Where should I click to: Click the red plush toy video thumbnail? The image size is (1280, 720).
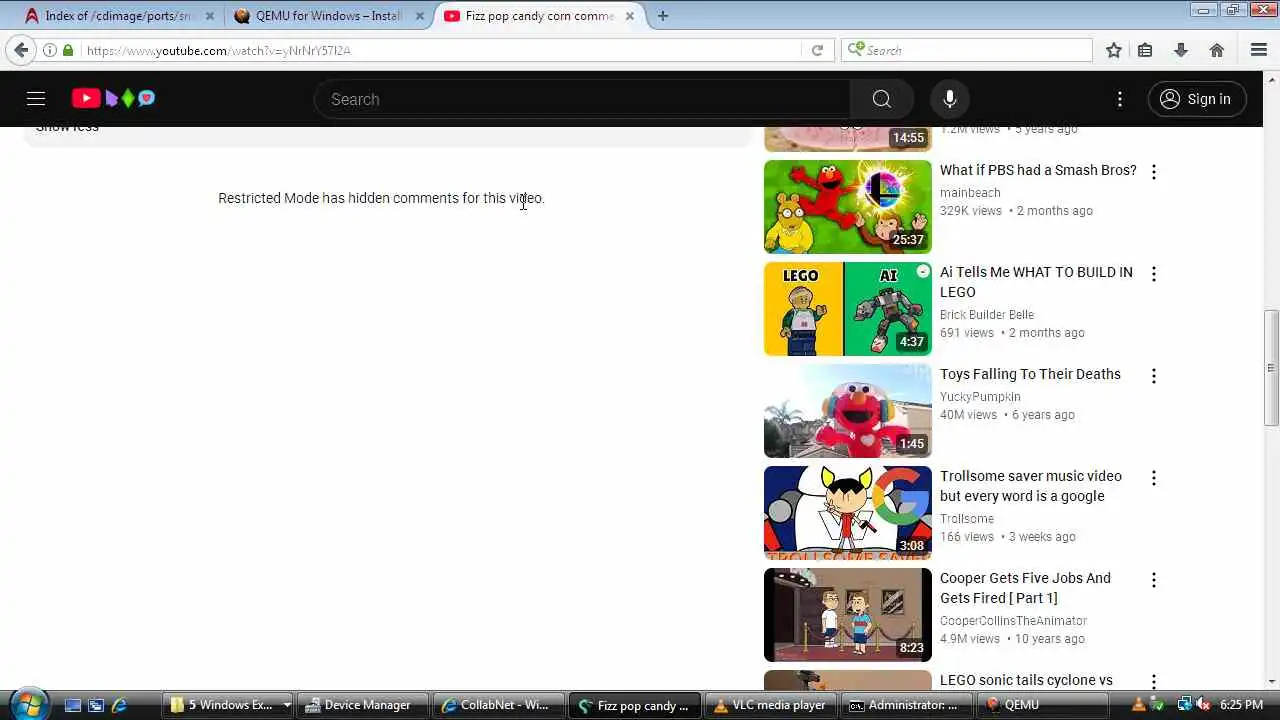coord(848,411)
